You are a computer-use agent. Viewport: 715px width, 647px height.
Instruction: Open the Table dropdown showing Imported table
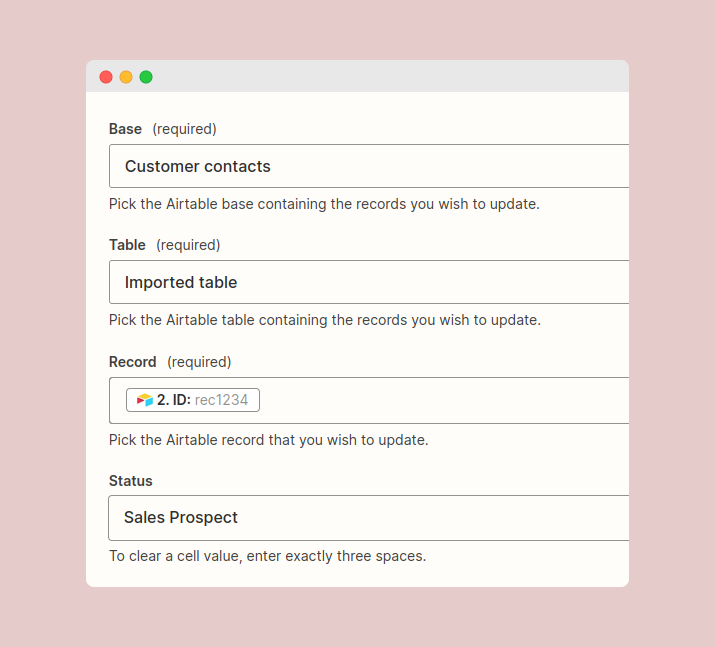click(369, 282)
